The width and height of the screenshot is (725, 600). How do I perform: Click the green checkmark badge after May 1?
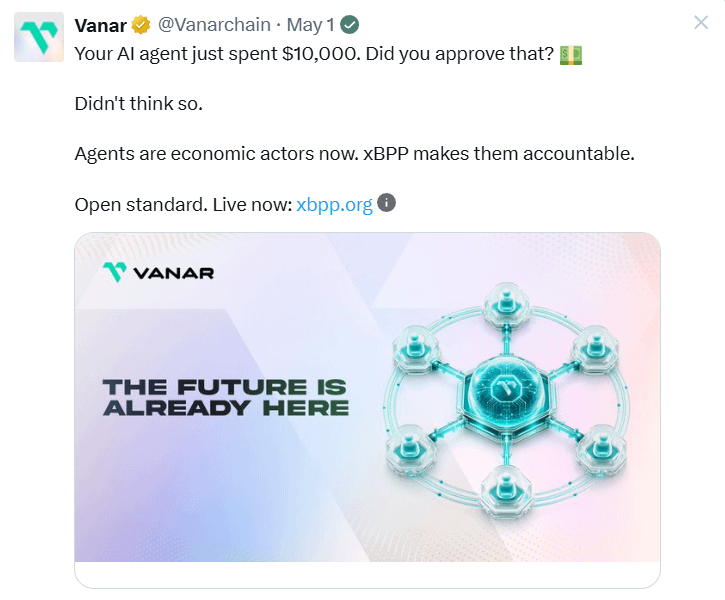(350, 25)
